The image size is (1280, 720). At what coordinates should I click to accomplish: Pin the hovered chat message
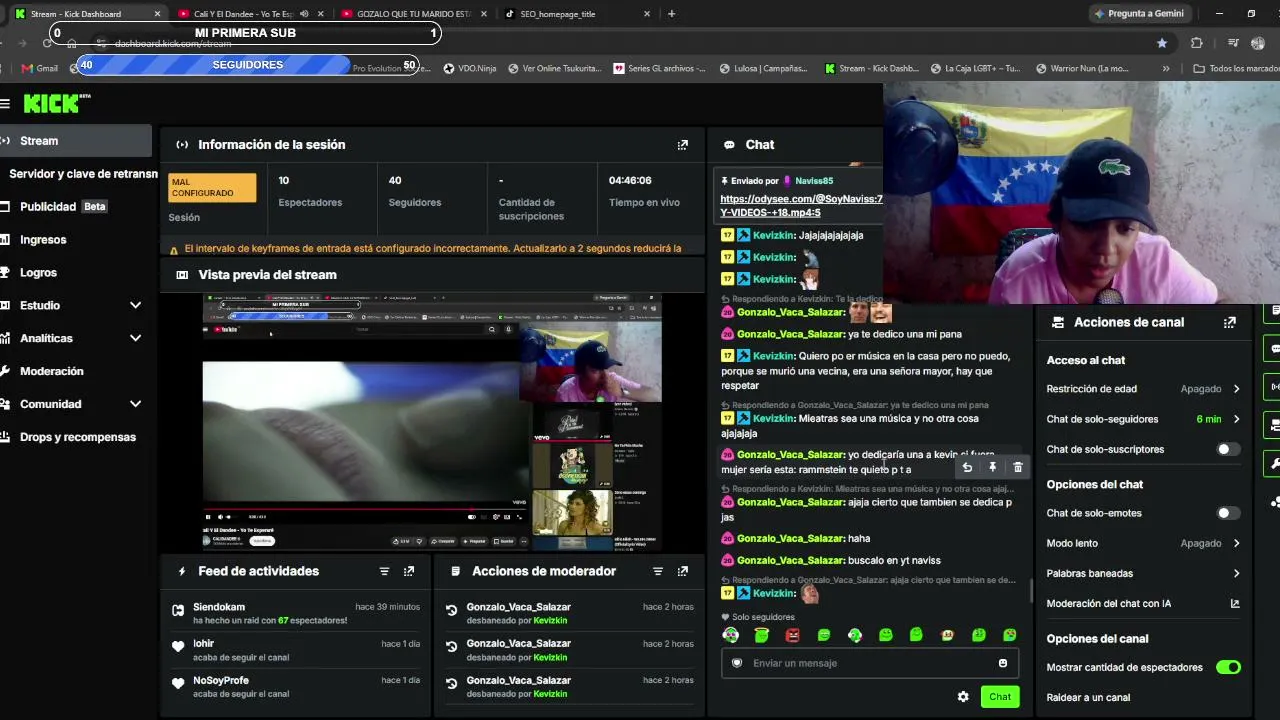pyautogui.click(x=992, y=467)
